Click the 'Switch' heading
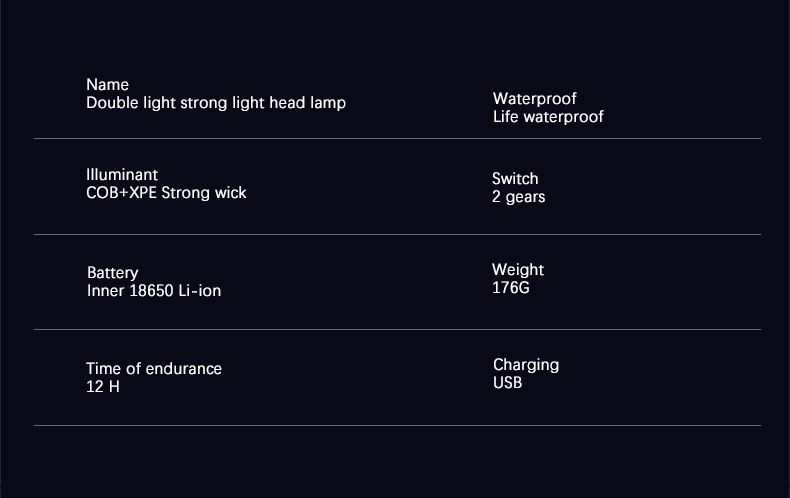The width and height of the screenshot is (790, 498). (x=515, y=179)
